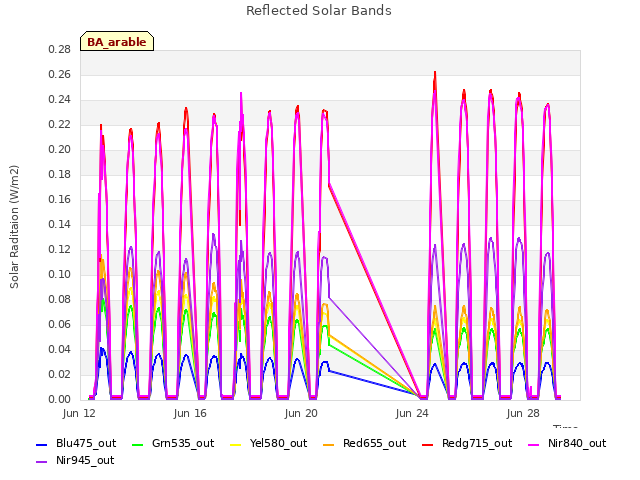Click the purple Nir945_out legend swatch
The height and width of the screenshot is (480, 640).
[42, 462]
